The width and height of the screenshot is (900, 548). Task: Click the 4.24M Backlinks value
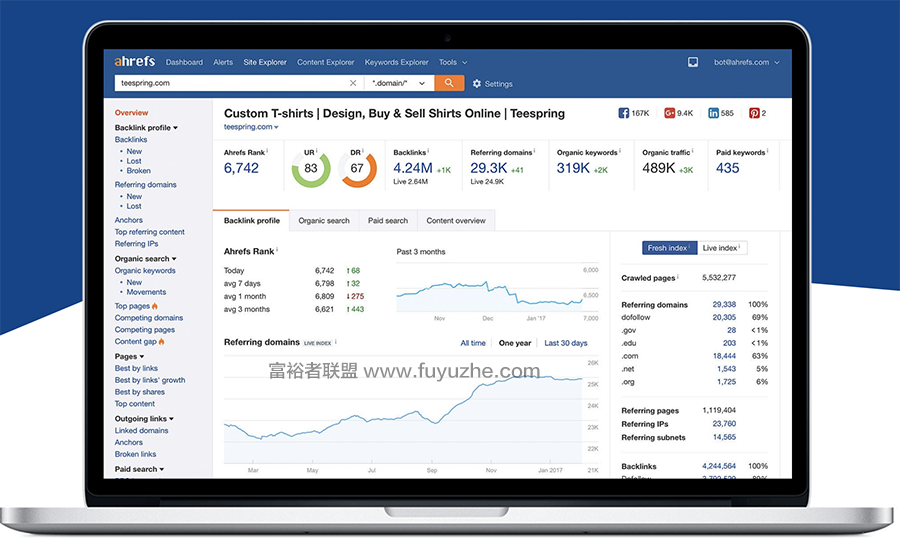point(413,168)
